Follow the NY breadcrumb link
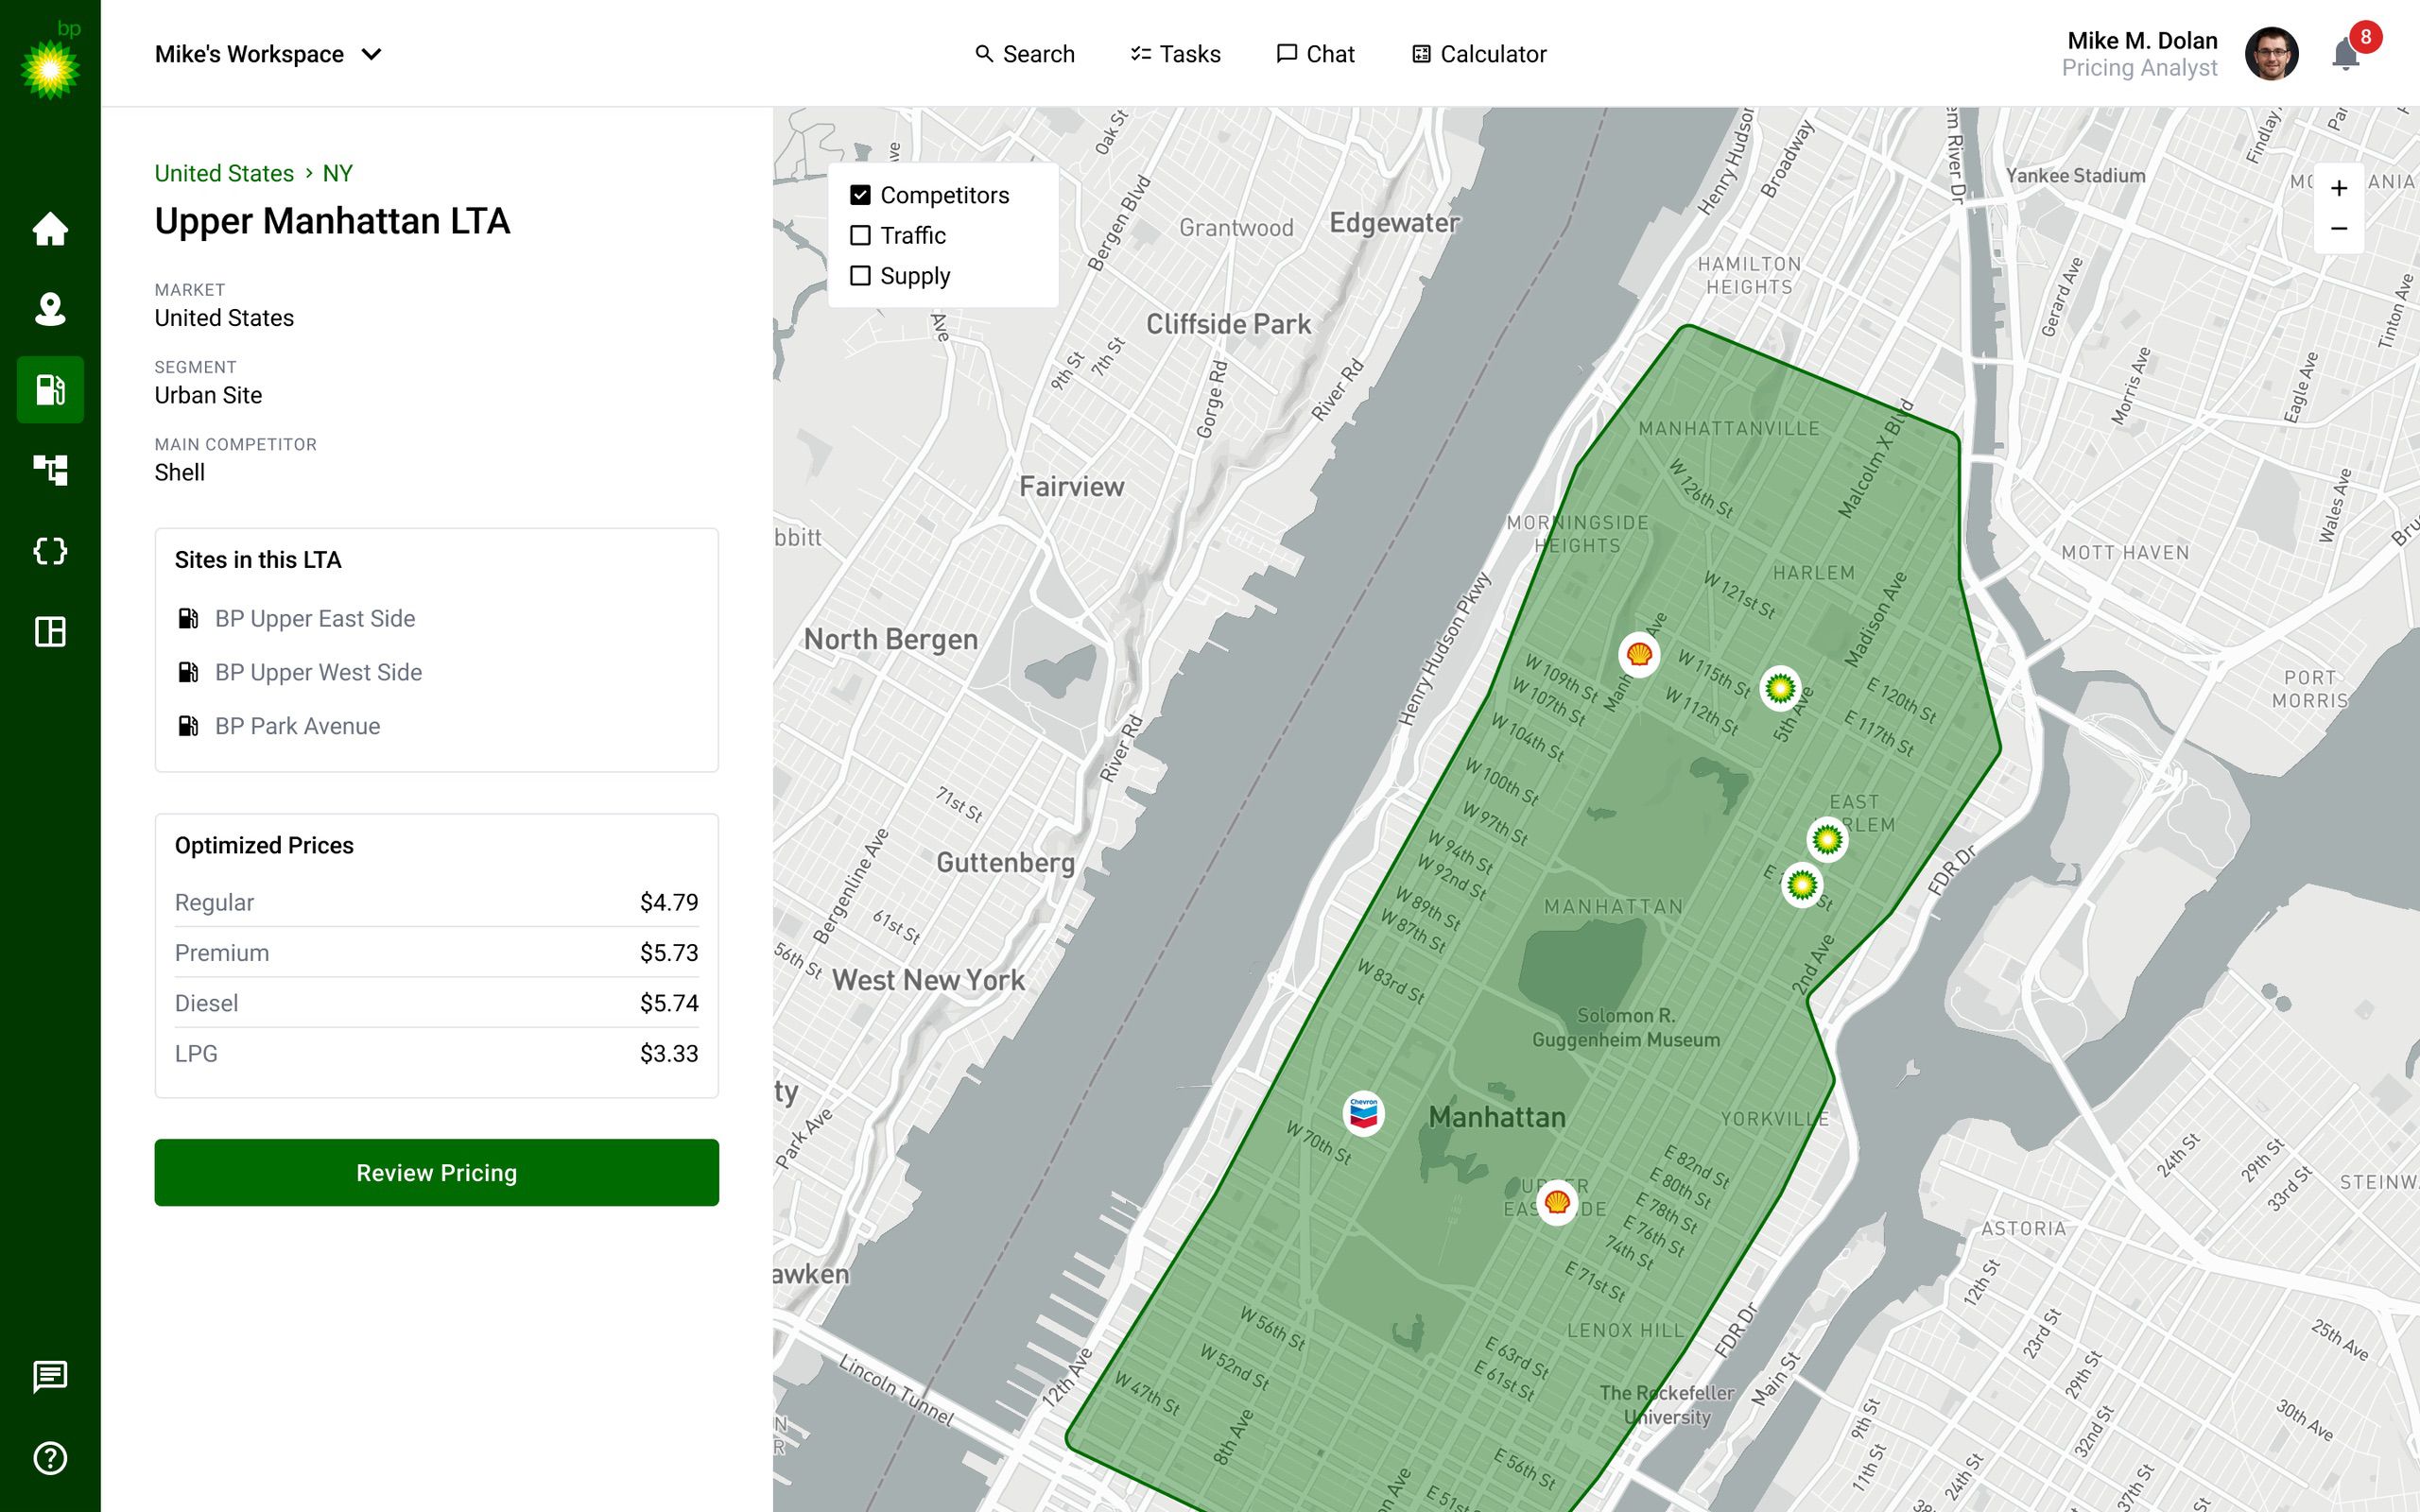Screen dimensions: 2420x1512 (337, 173)
